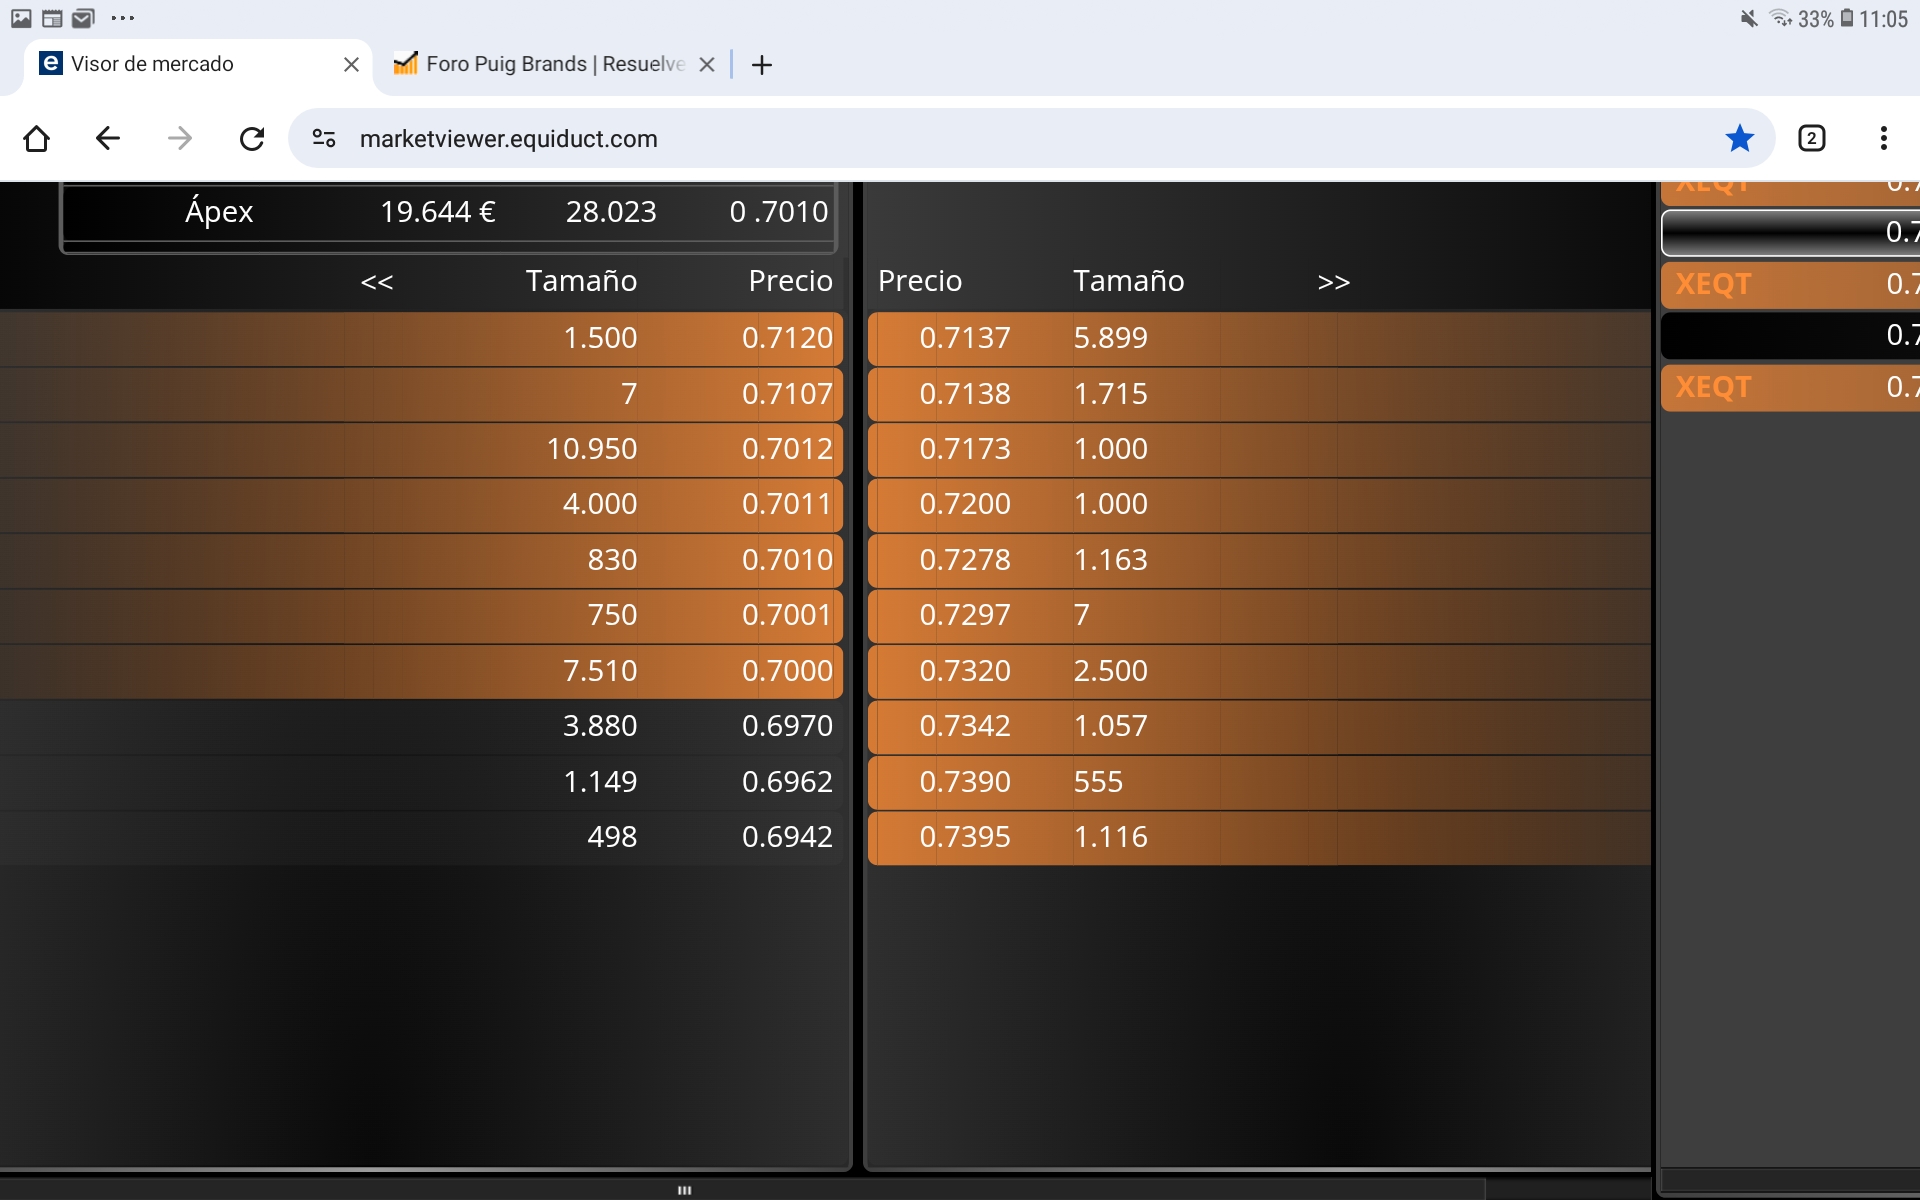Expand ask side with >> arrows

(1333, 282)
